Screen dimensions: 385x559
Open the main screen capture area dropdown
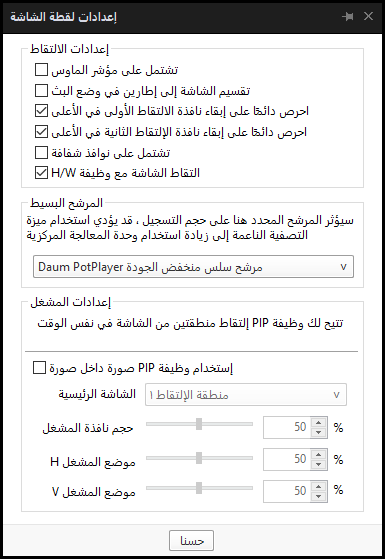pos(246,395)
